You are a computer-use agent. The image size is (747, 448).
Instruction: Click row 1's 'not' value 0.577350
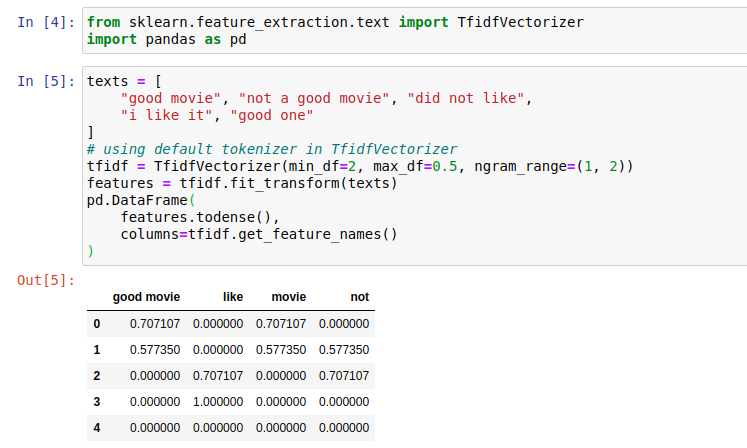[344, 350]
